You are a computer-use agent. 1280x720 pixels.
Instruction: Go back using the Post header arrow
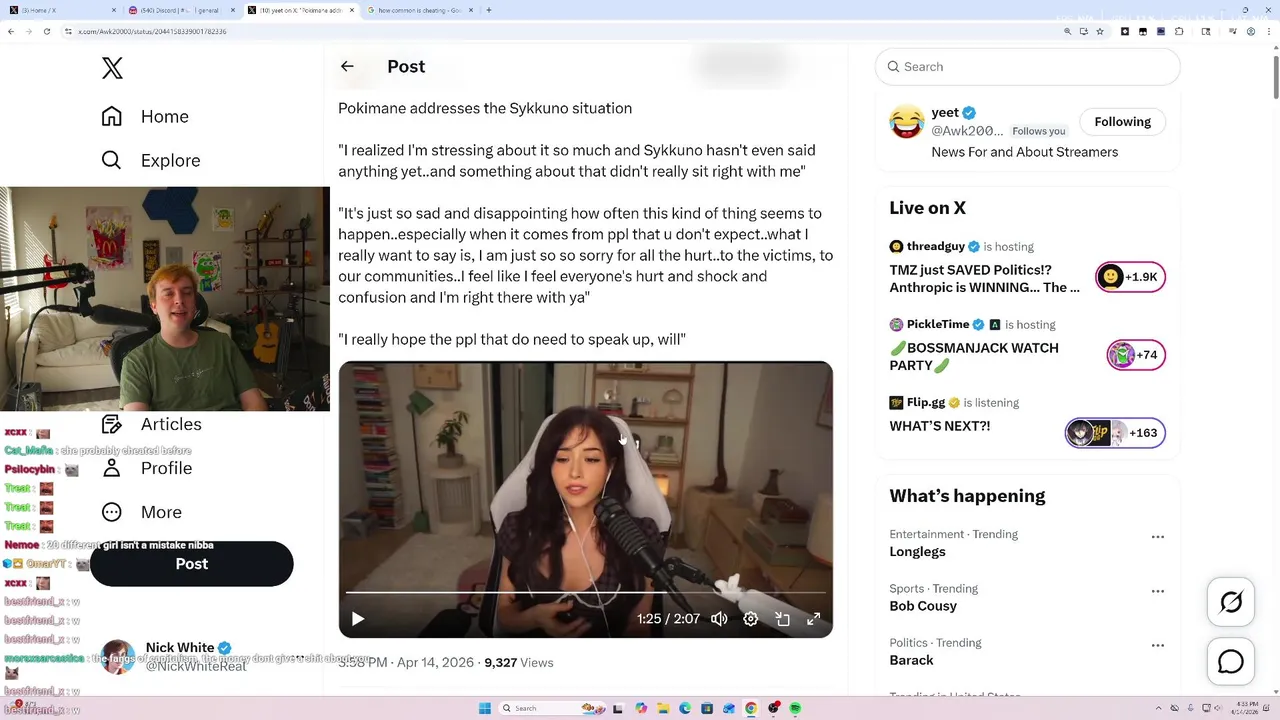click(347, 66)
